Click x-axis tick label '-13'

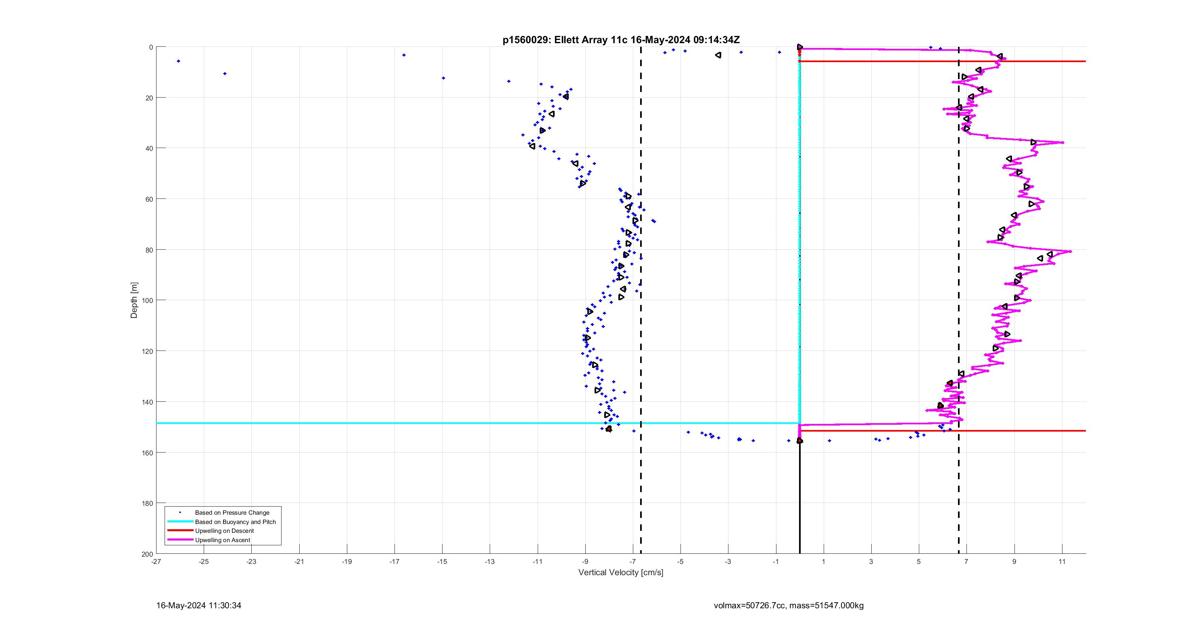(490, 562)
